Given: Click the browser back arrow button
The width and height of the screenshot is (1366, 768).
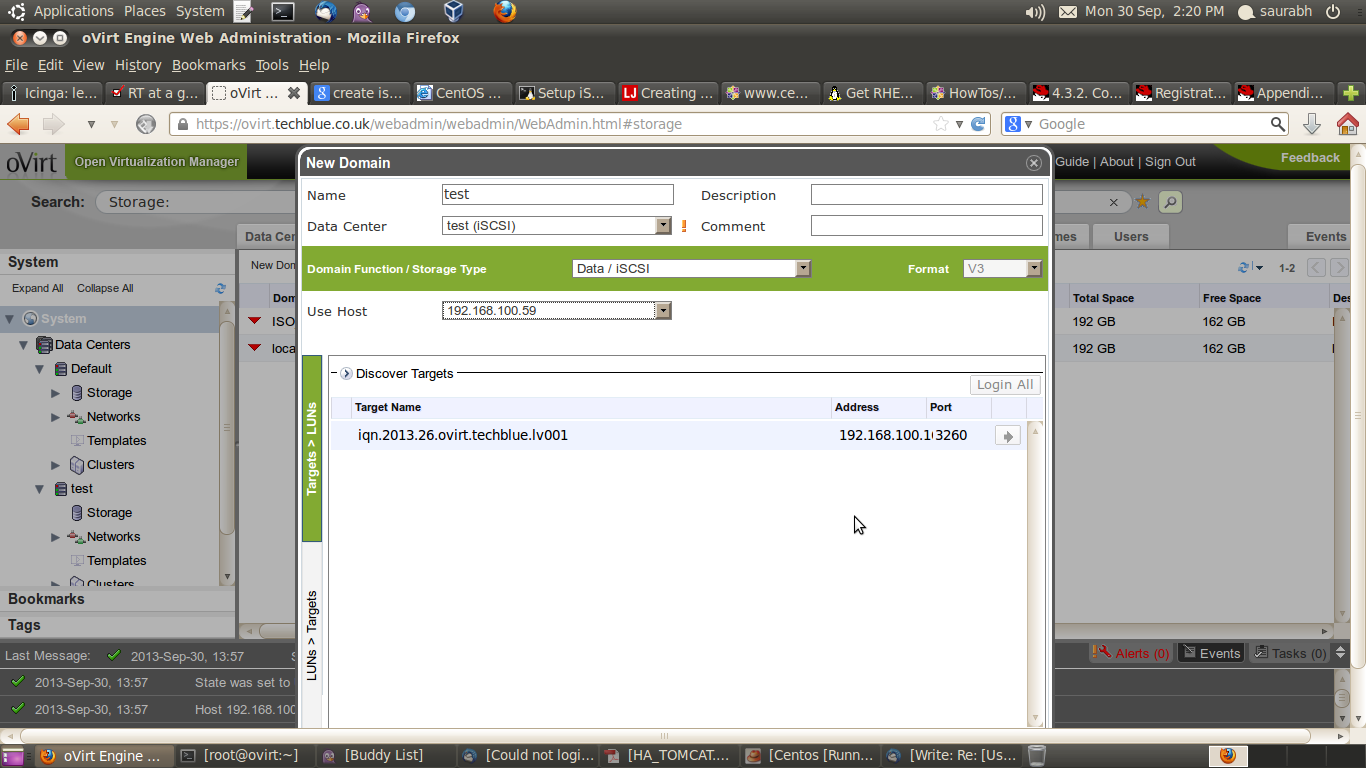Looking at the screenshot, I should (19, 124).
